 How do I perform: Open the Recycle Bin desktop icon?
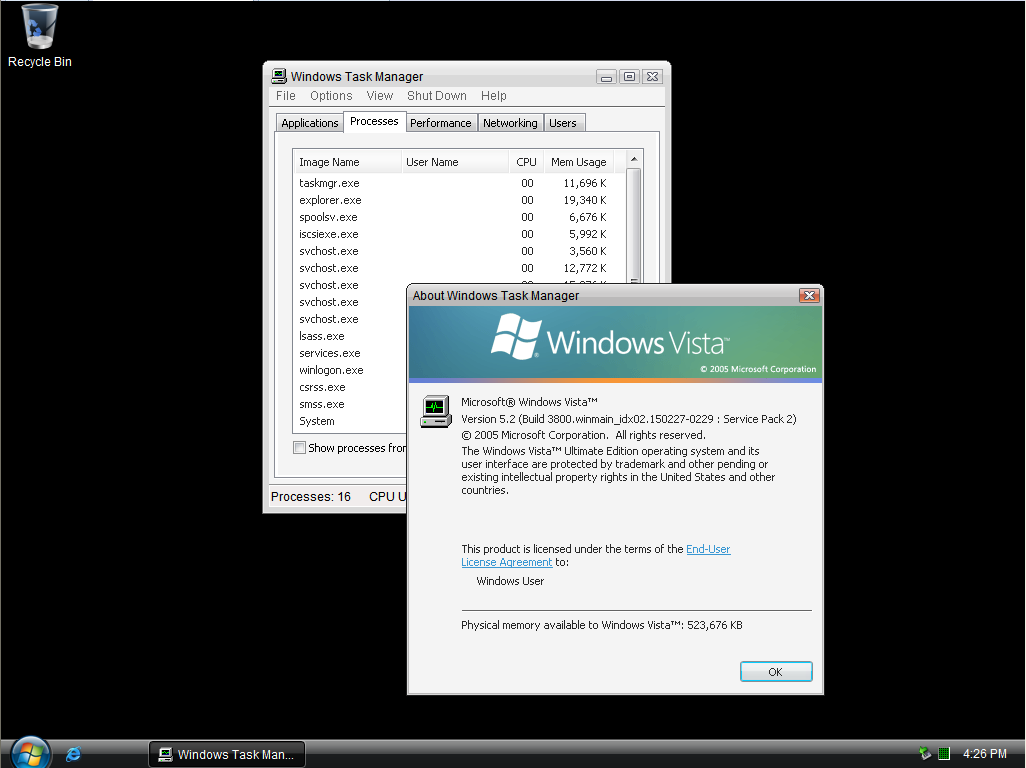pyautogui.click(x=39, y=36)
